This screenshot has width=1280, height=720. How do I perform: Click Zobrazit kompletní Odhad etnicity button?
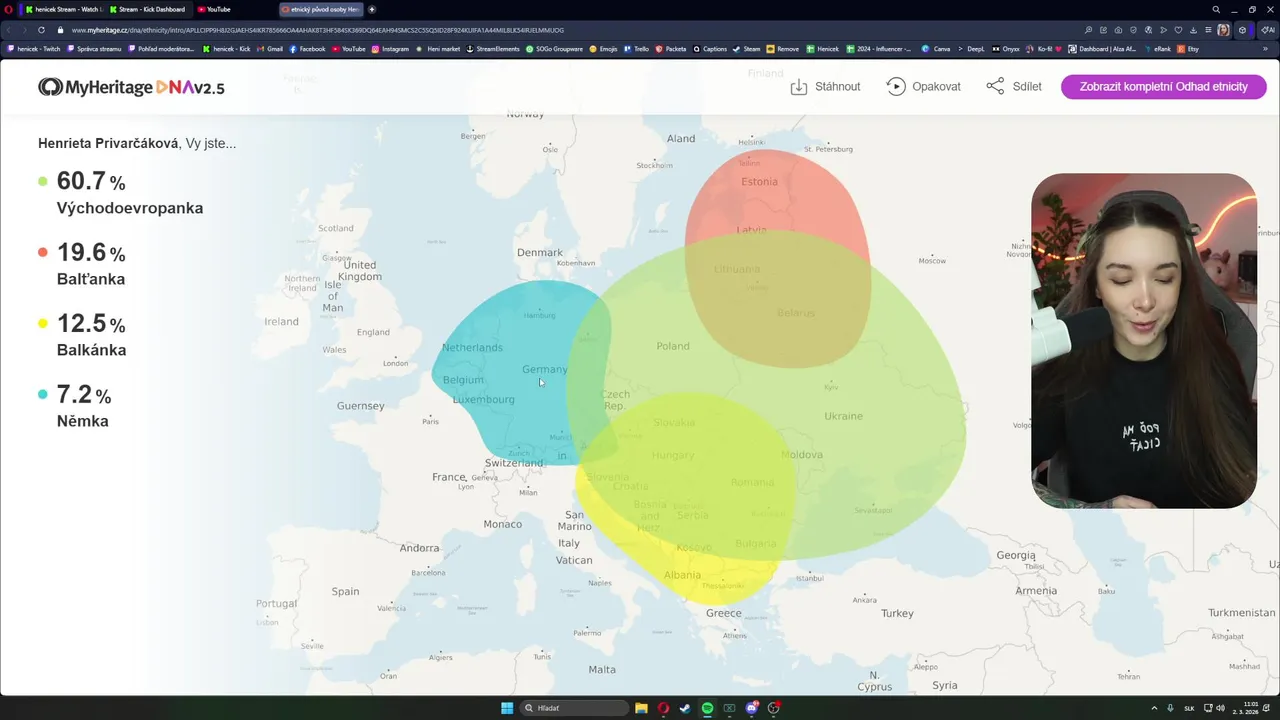[1164, 87]
